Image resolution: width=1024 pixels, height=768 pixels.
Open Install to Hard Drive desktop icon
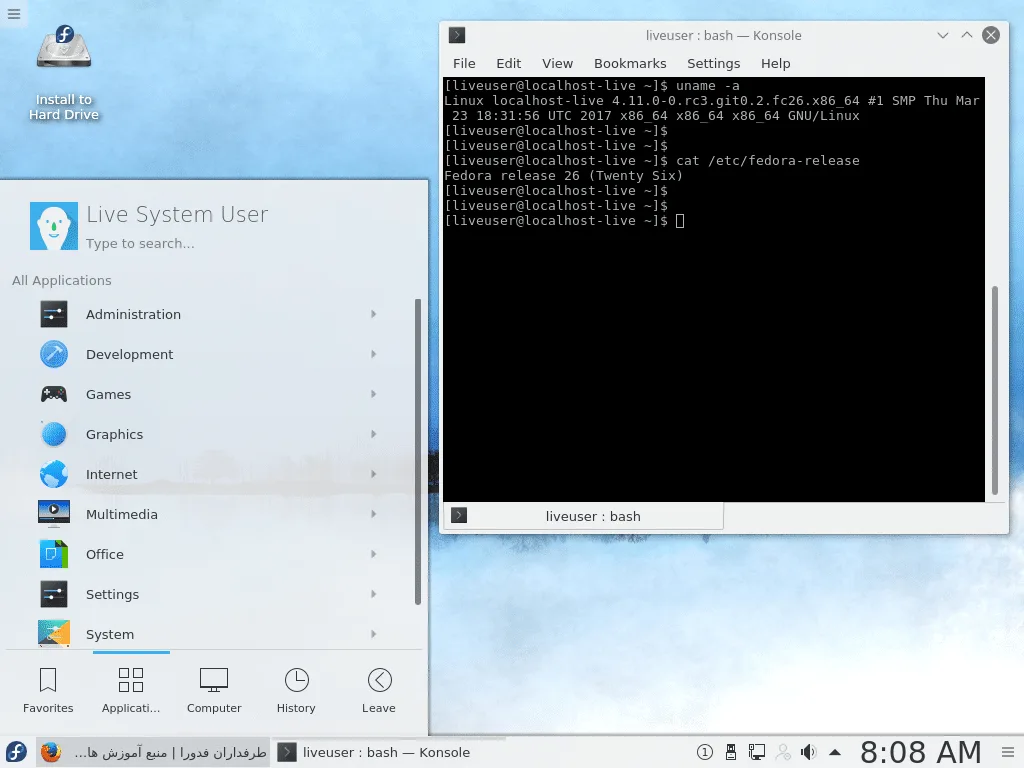[63, 73]
